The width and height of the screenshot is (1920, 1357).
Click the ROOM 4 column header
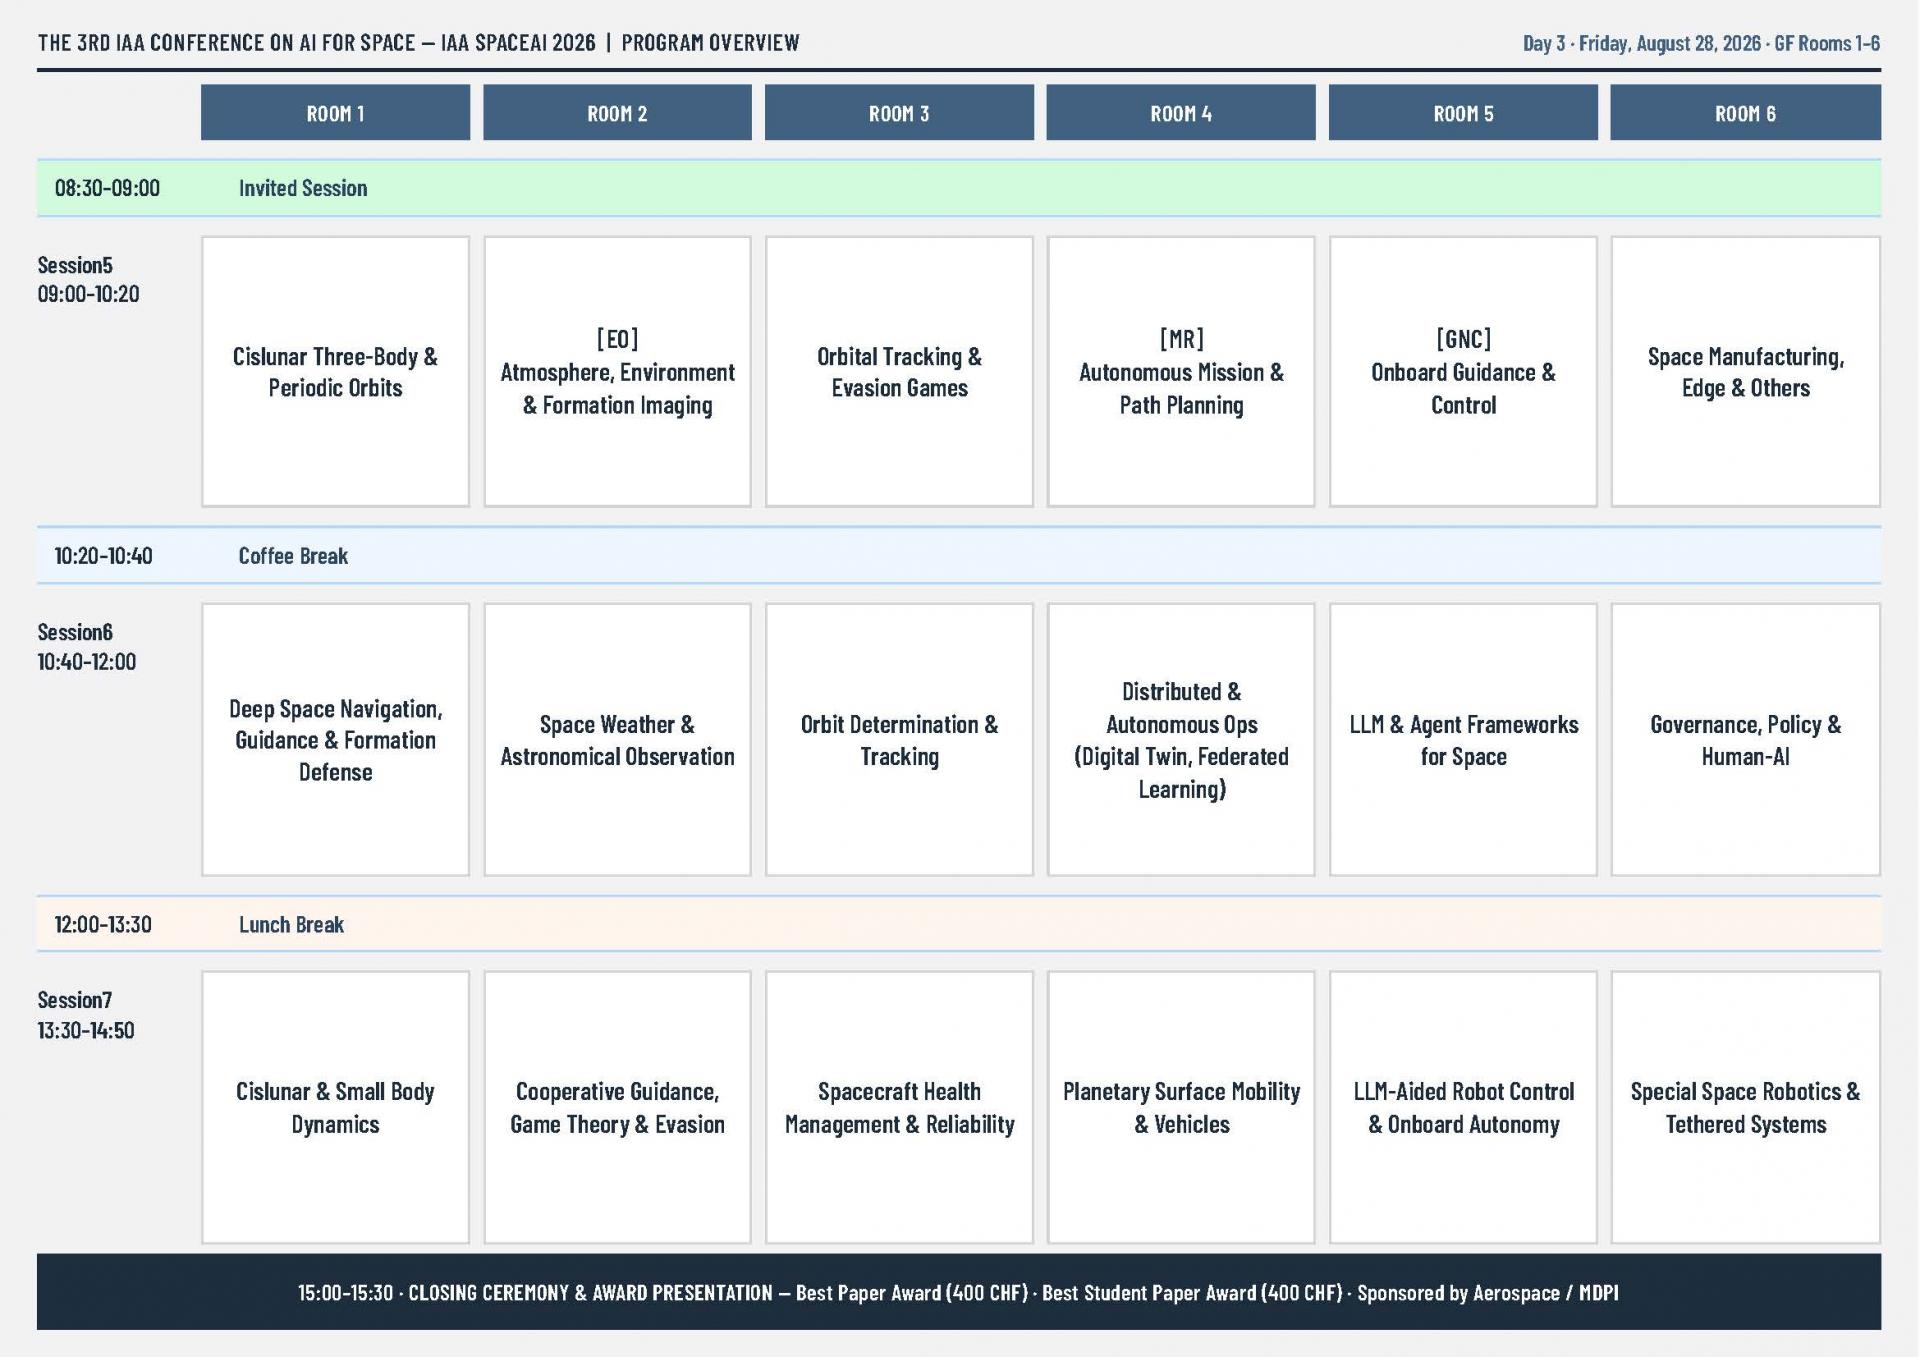1181,112
